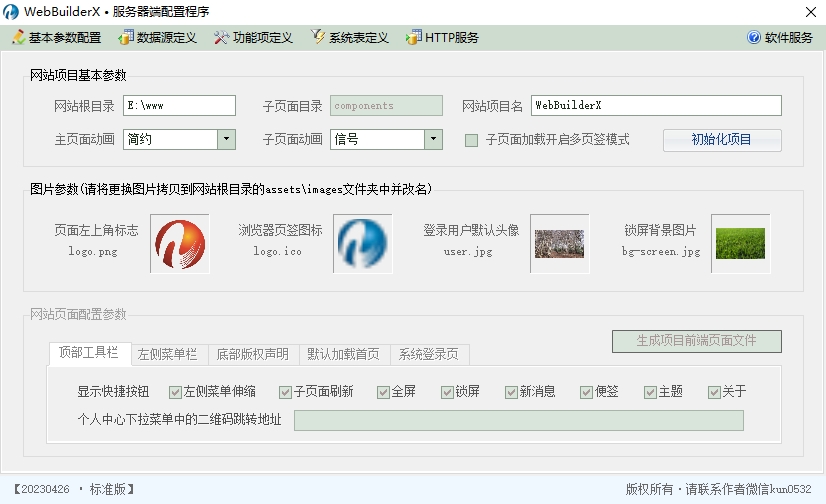Click the 网站项目名 WebBuilderX field

656,105
